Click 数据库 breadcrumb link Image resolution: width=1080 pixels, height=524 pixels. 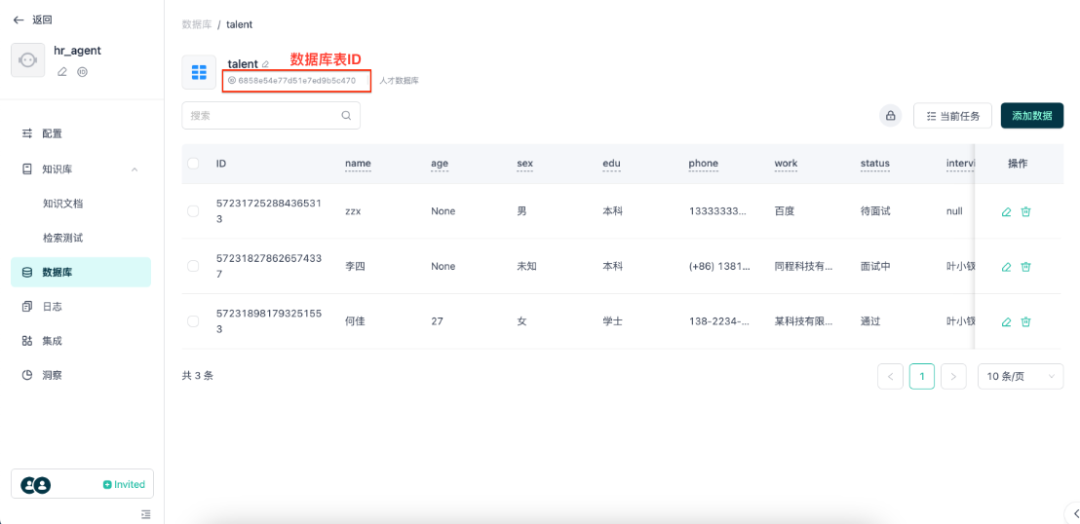(x=196, y=24)
